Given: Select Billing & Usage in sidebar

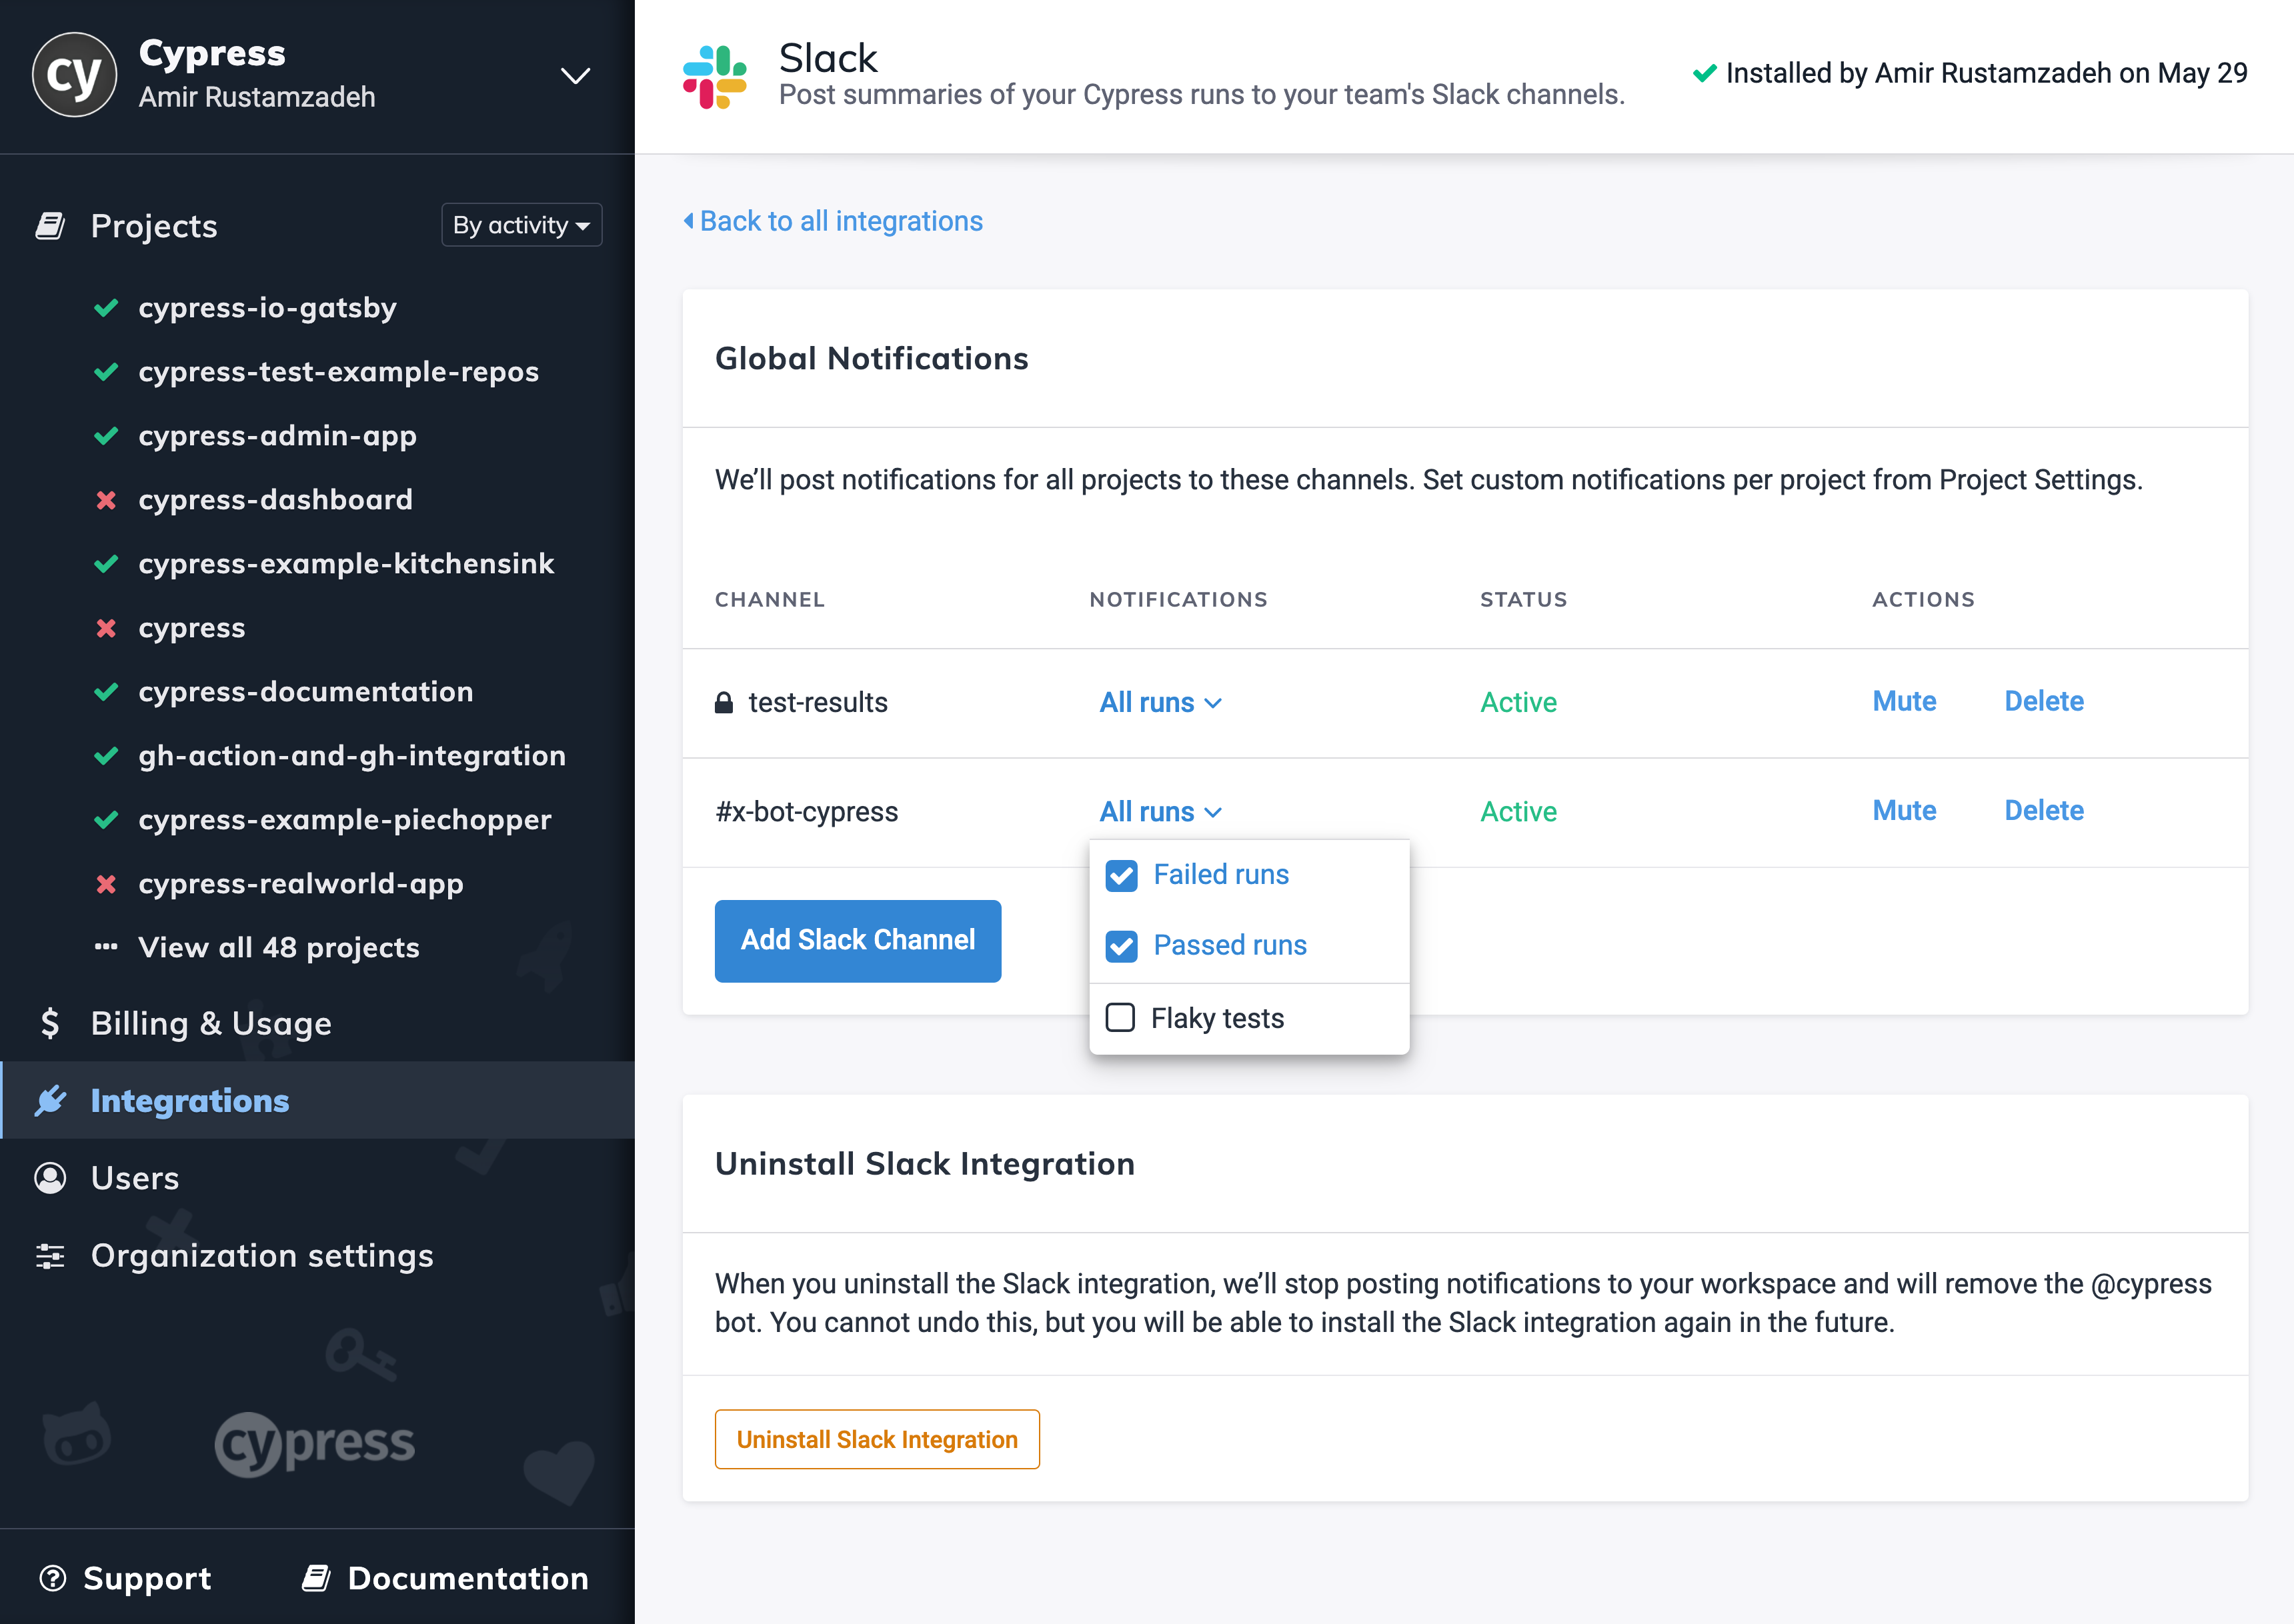Looking at the screenshot, I should click(210, 1023).
